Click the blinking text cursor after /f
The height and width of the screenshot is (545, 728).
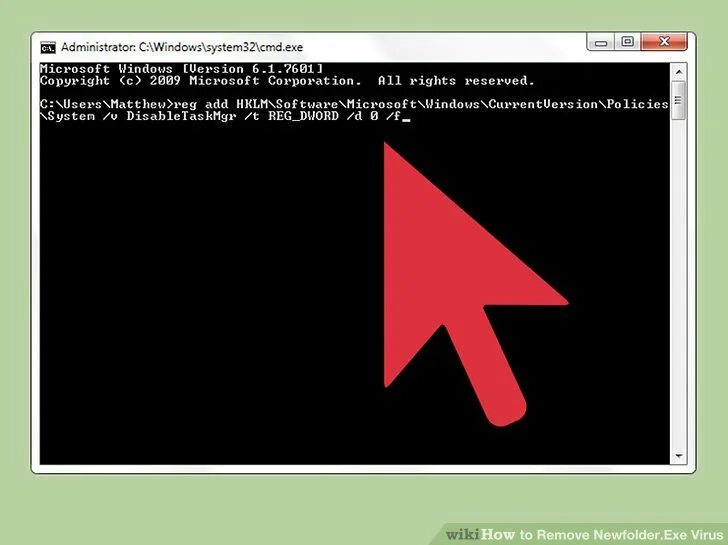(407, 120)
